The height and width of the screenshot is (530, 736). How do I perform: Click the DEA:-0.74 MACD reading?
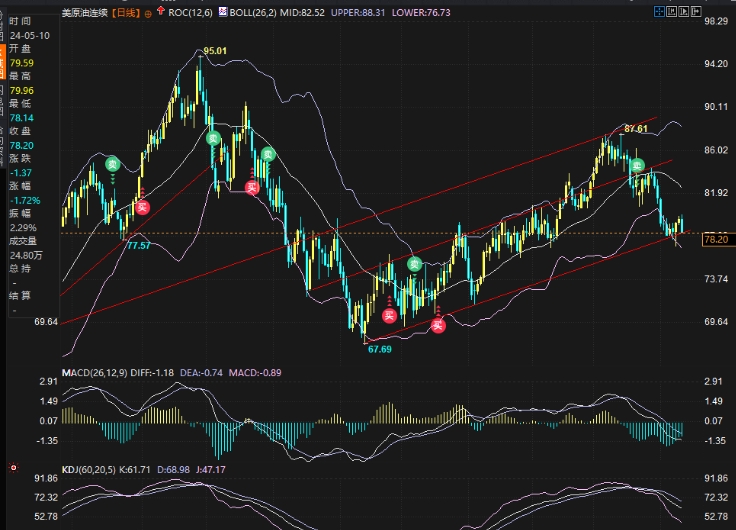tap(201, 373)
